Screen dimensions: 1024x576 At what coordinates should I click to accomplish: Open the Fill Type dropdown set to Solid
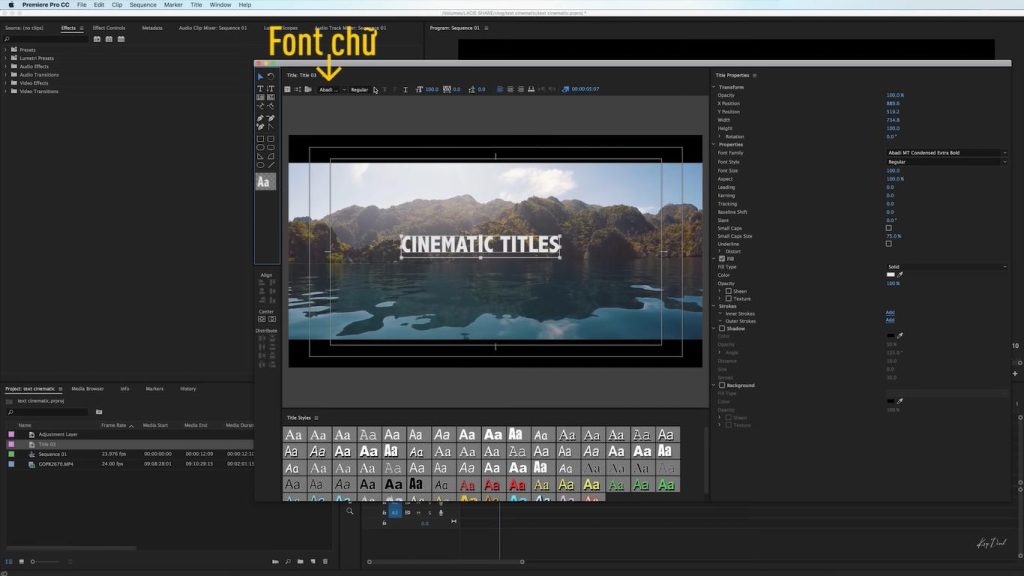point(946,267)
